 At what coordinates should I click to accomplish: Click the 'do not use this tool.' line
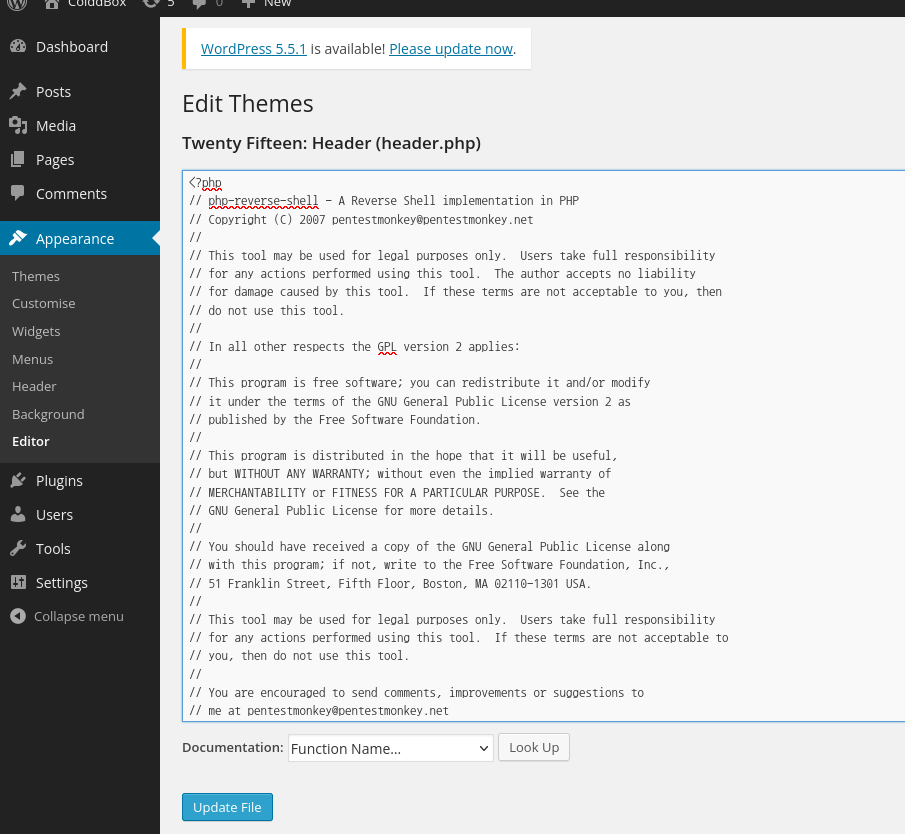[x=267, y=311]
